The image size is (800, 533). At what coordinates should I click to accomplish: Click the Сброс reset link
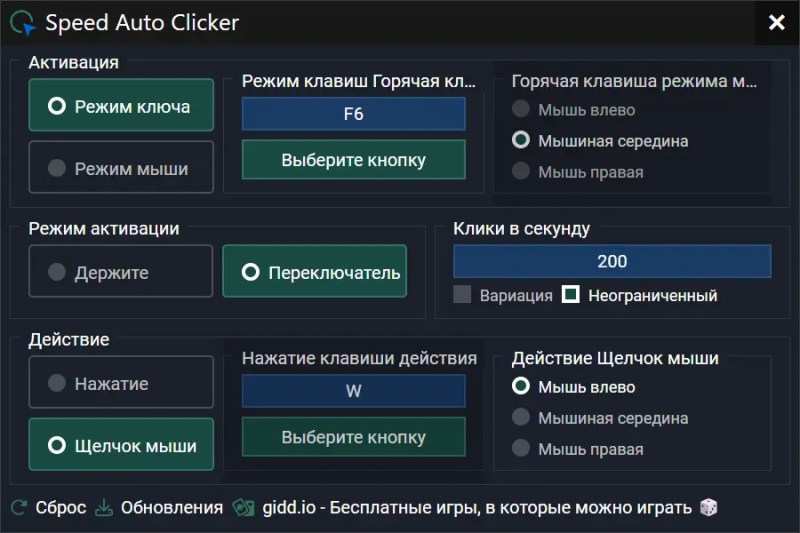(x=61, y=507)
